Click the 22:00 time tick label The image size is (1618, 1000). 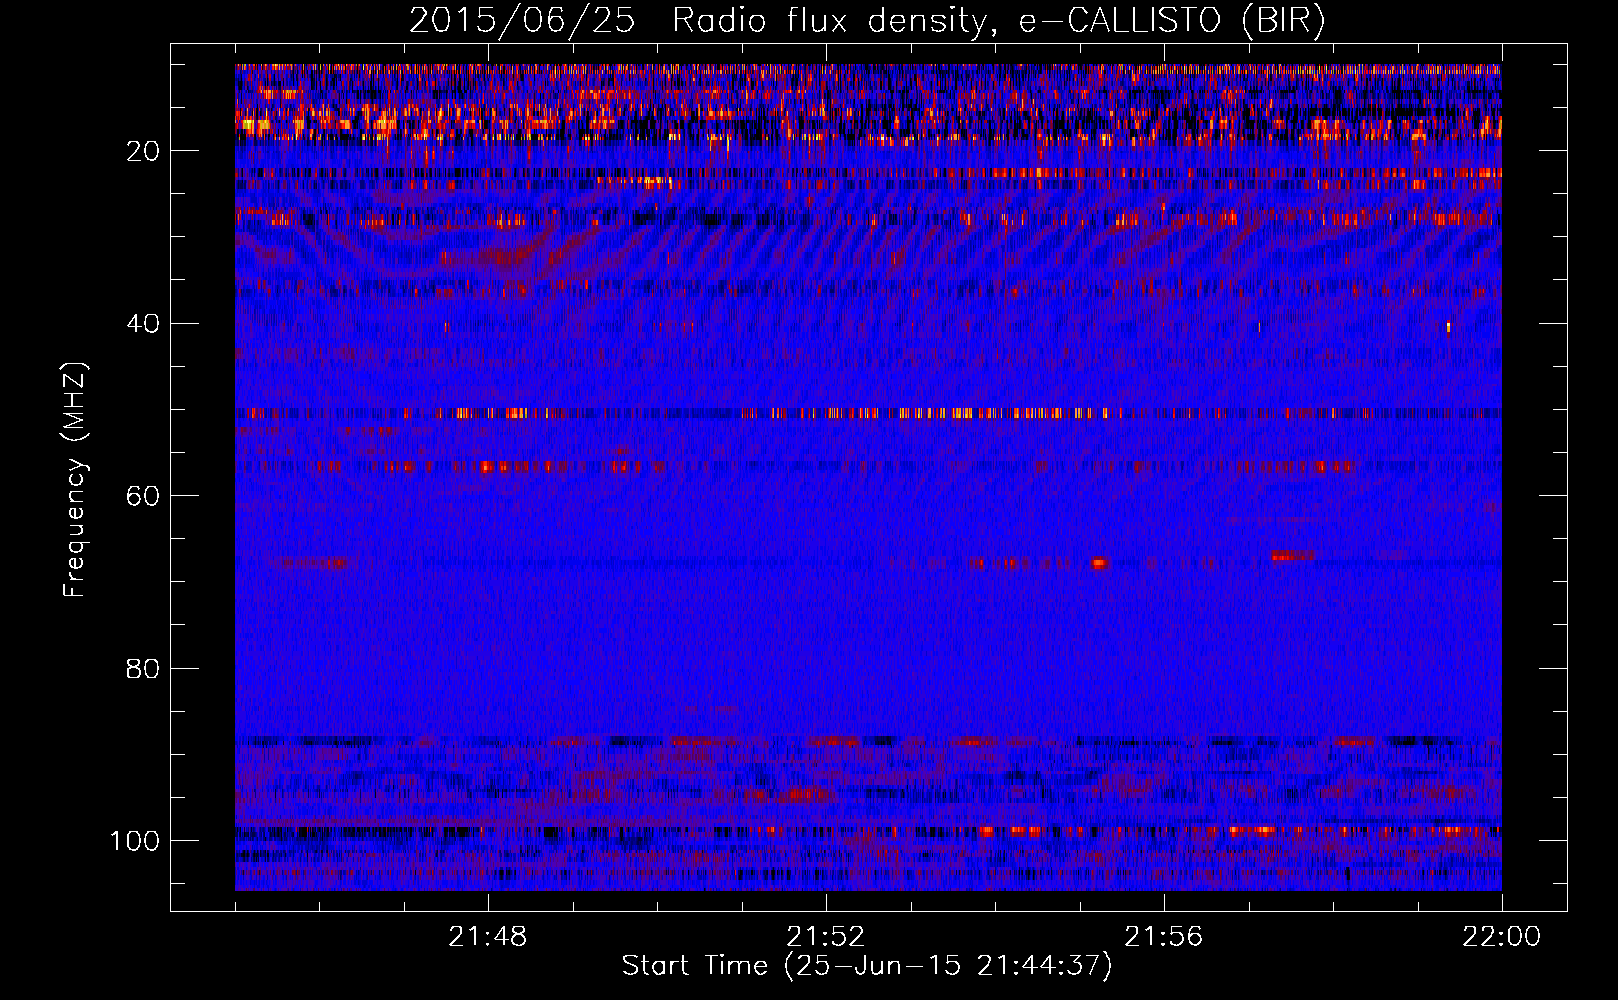tap(1502, 937)
